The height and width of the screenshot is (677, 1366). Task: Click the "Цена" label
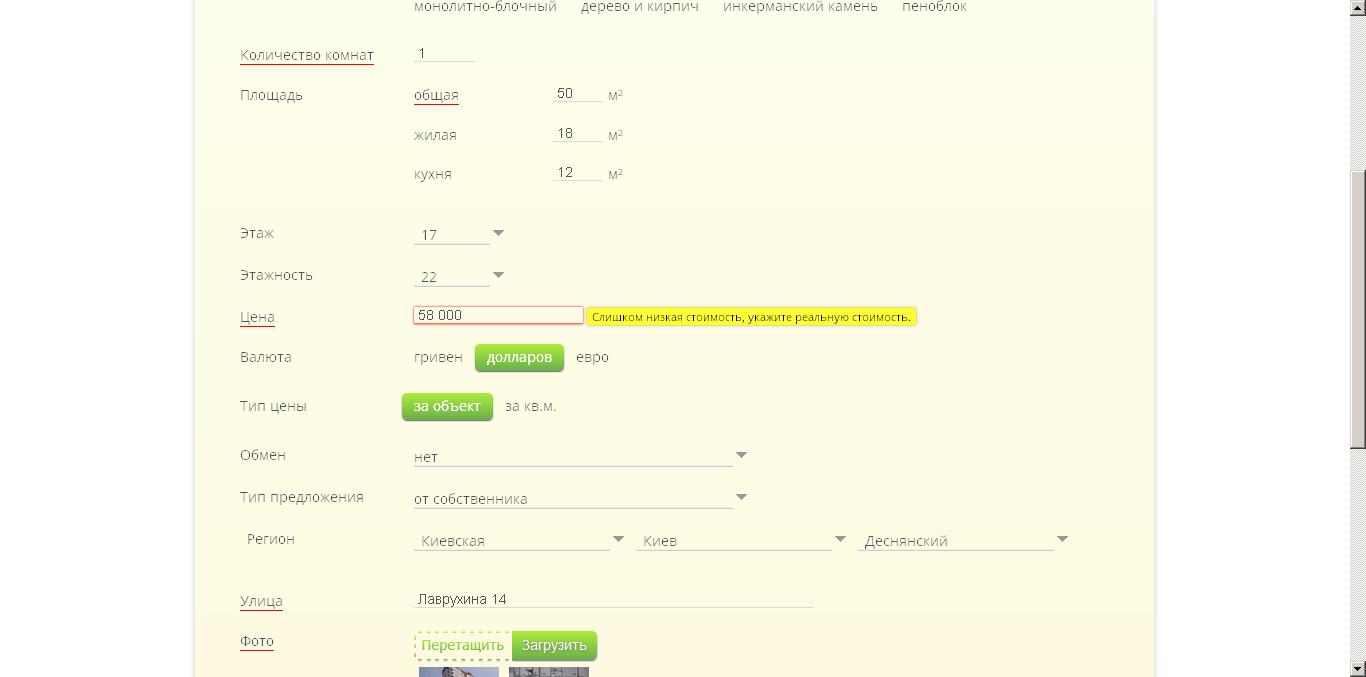pos(257,318)
